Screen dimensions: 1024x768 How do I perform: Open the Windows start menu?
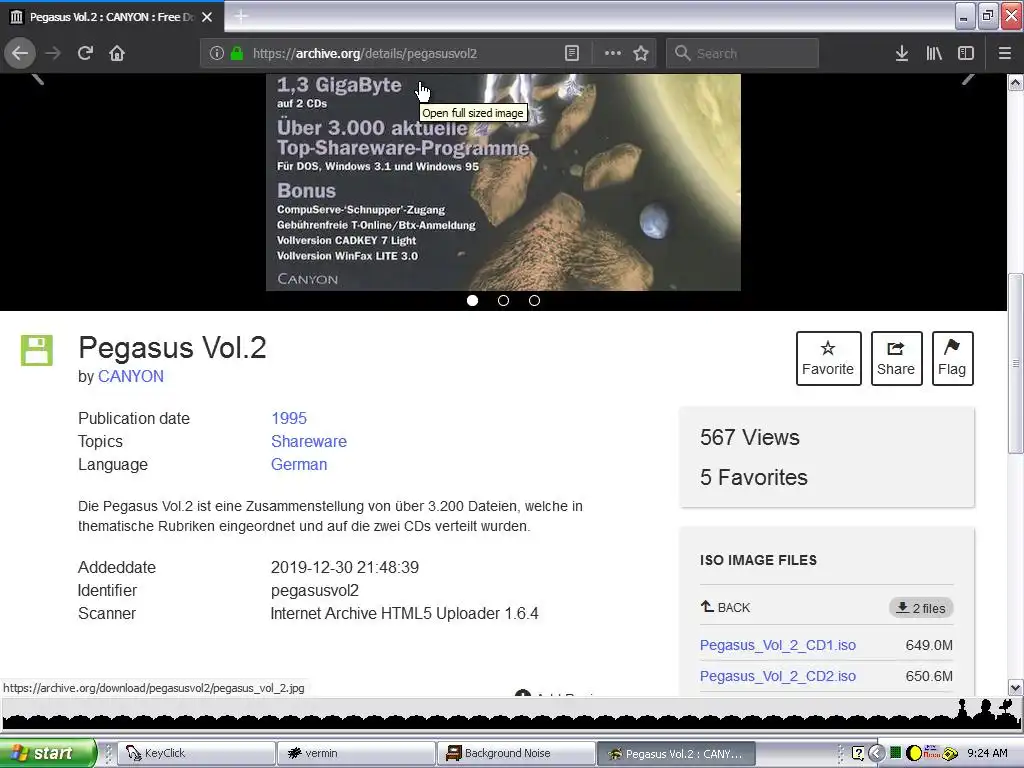tap(47, 753)
